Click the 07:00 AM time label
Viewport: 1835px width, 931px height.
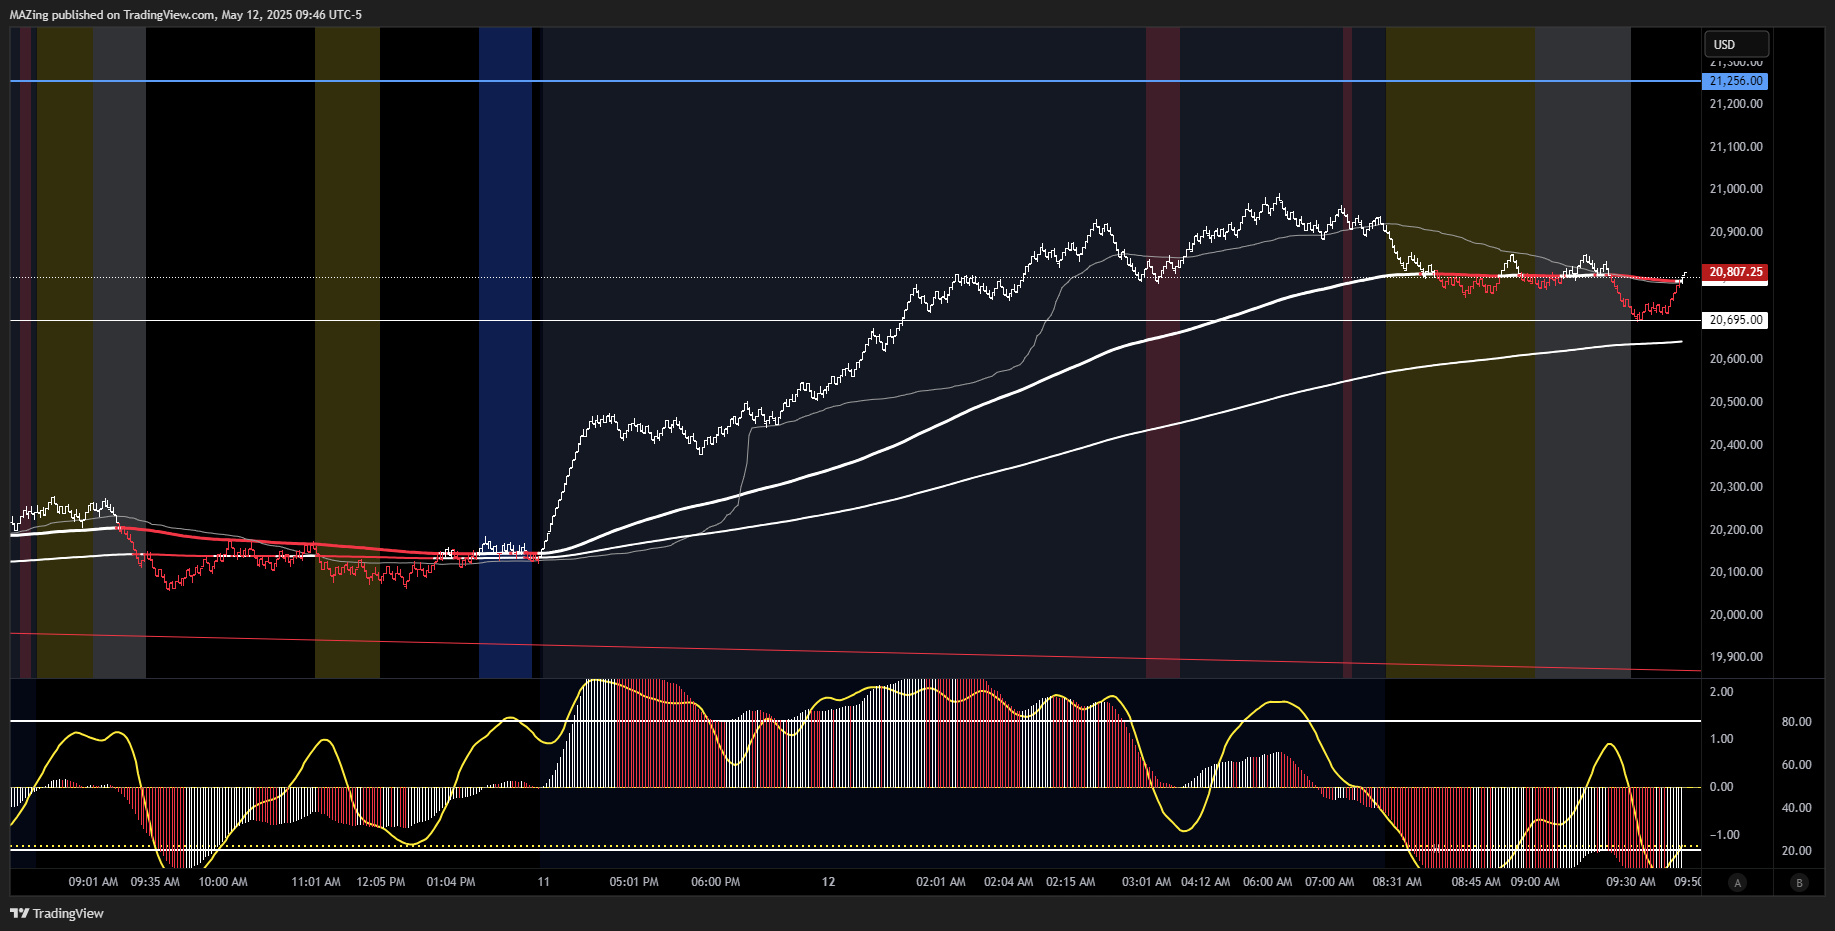(x=1330, y=882)
